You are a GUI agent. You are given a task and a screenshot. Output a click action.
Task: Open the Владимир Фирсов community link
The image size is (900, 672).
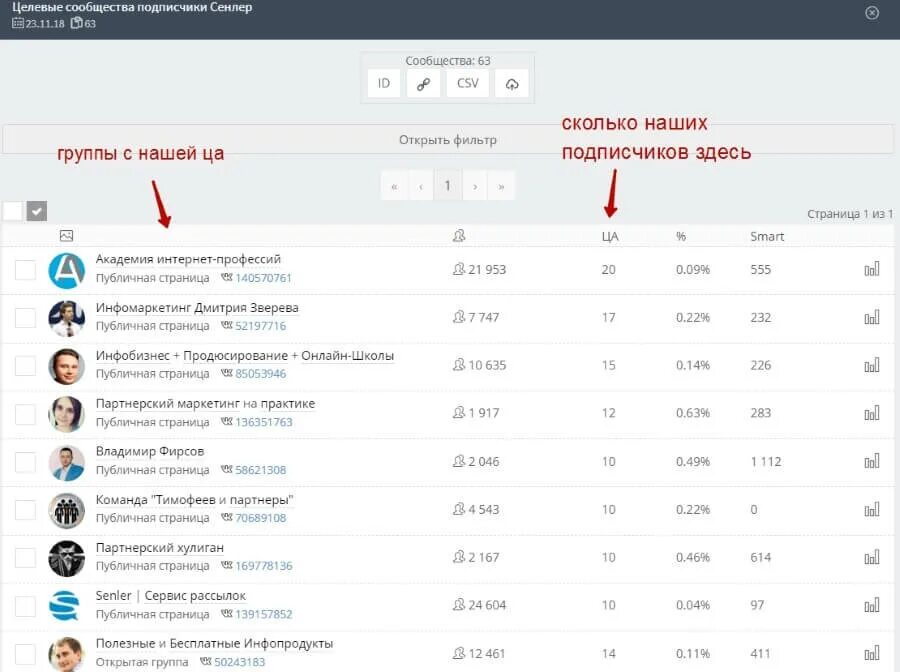click(150, 452)
